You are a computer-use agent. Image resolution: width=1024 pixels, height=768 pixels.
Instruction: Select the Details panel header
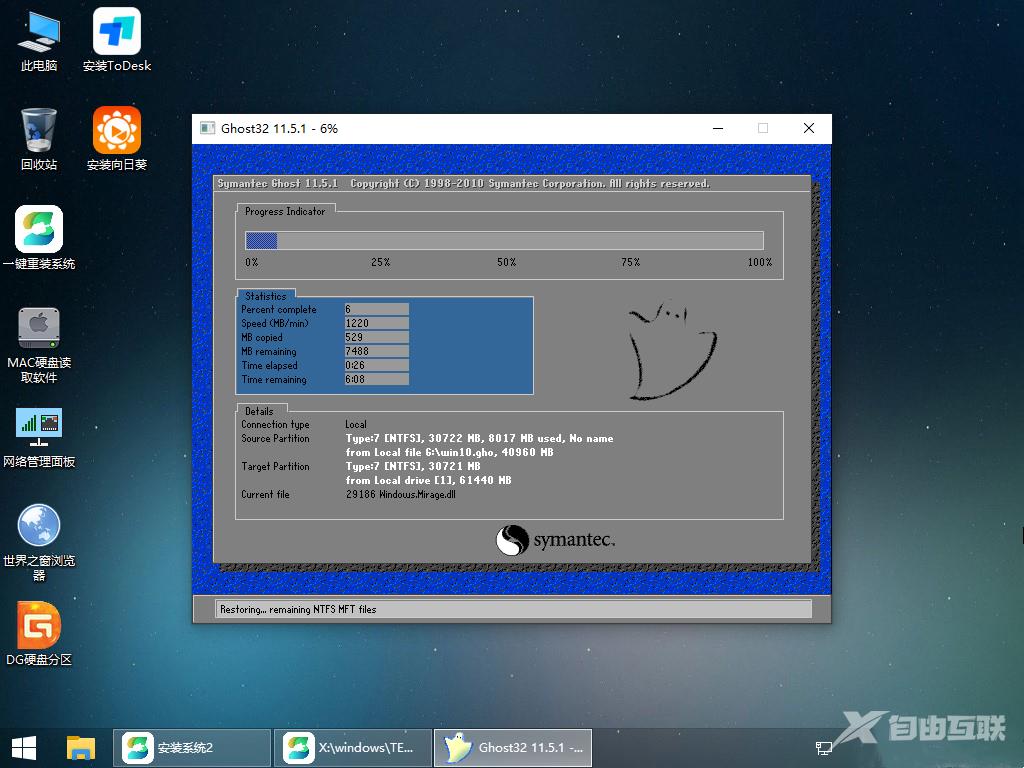click(259, 410)
